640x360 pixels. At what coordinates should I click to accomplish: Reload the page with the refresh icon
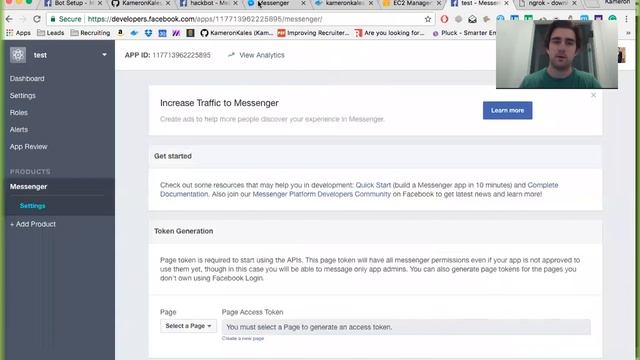click(37, 19)
